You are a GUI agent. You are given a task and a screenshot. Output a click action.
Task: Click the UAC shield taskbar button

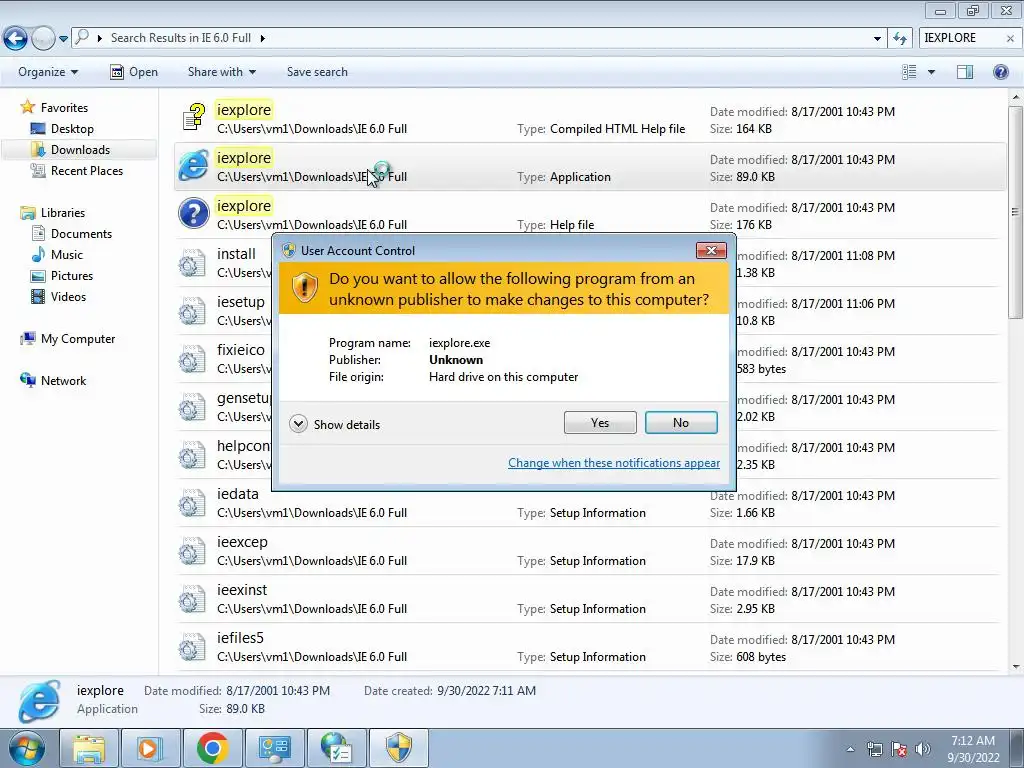click(398, 748)
